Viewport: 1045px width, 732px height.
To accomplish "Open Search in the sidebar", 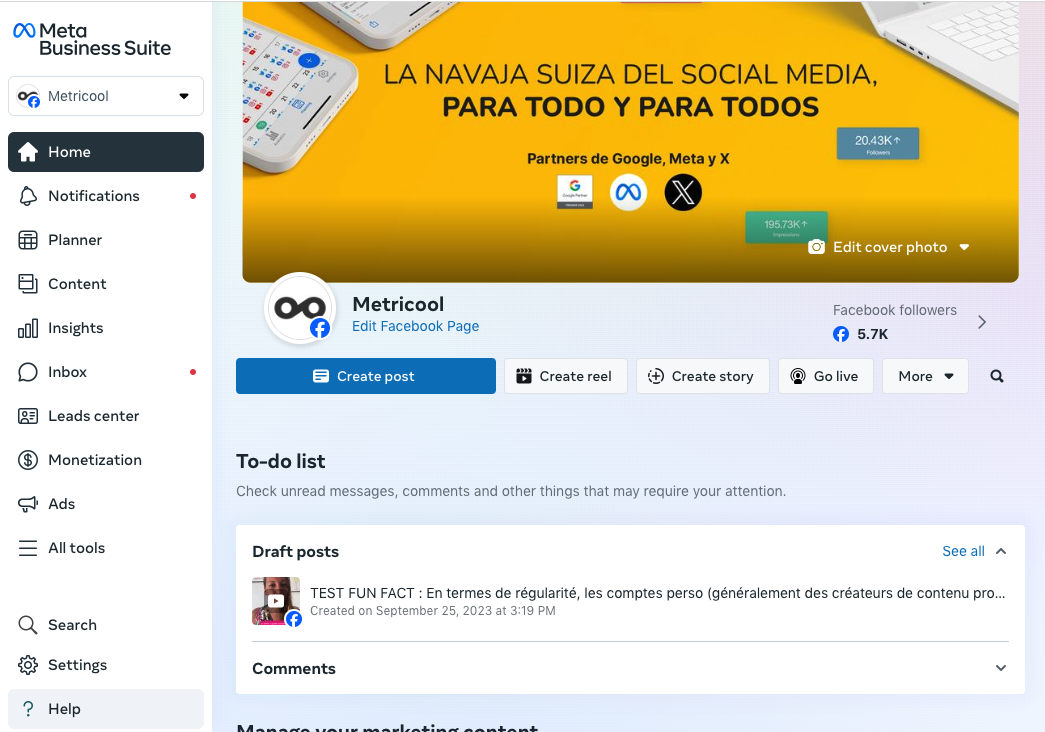I will coord(106,625).
